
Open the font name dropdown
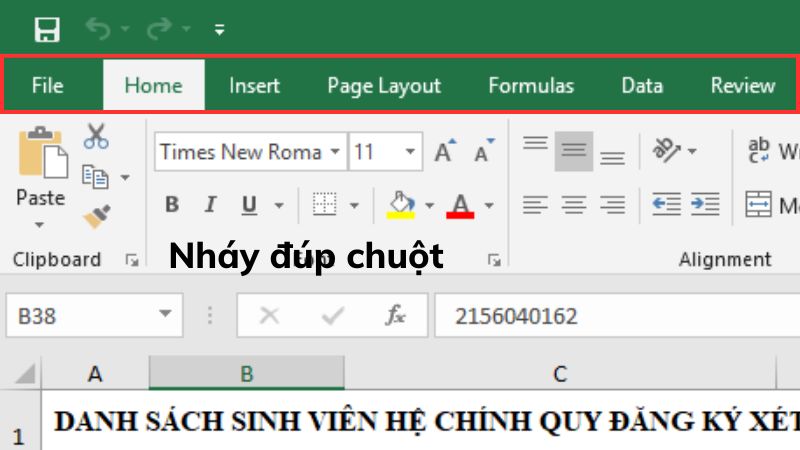[336, 152]
